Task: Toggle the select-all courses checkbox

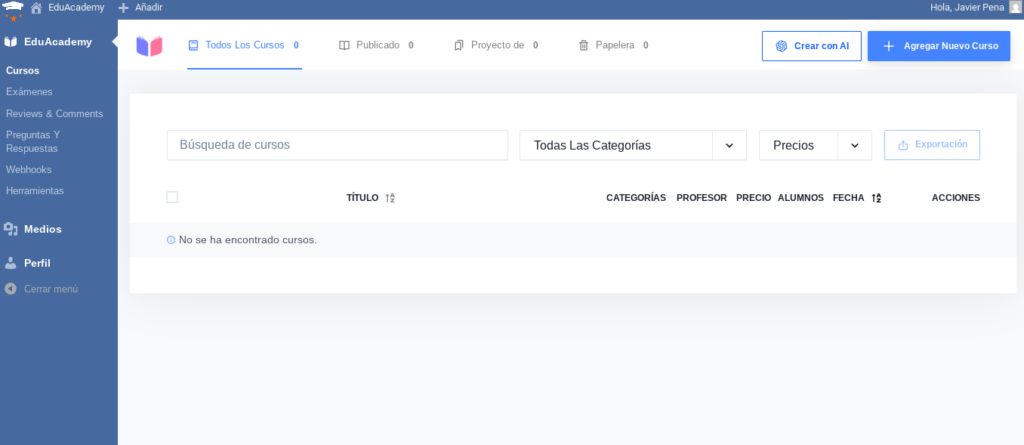Action: (172, 197)
